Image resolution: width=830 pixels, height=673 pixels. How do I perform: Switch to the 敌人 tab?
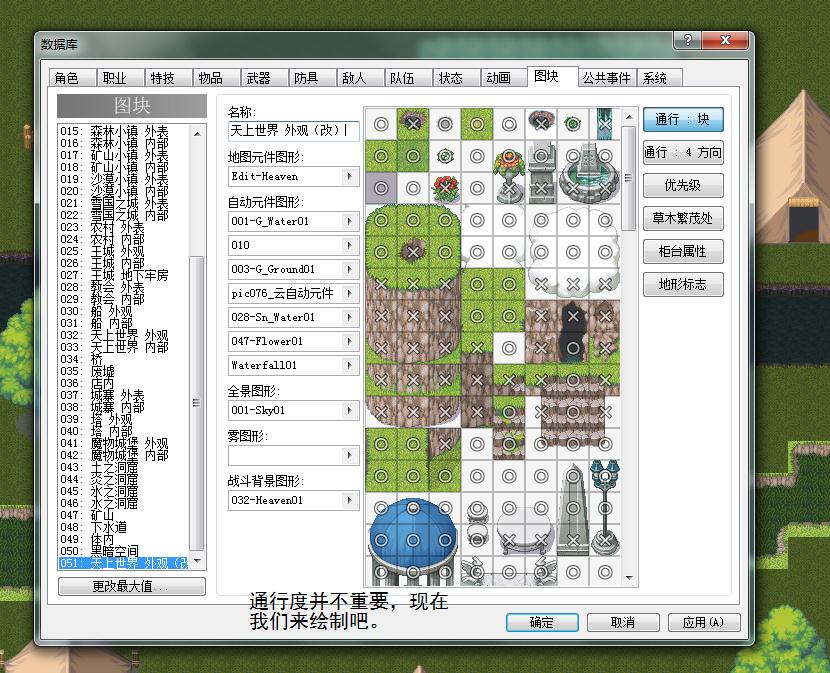[x=360, y=78]
